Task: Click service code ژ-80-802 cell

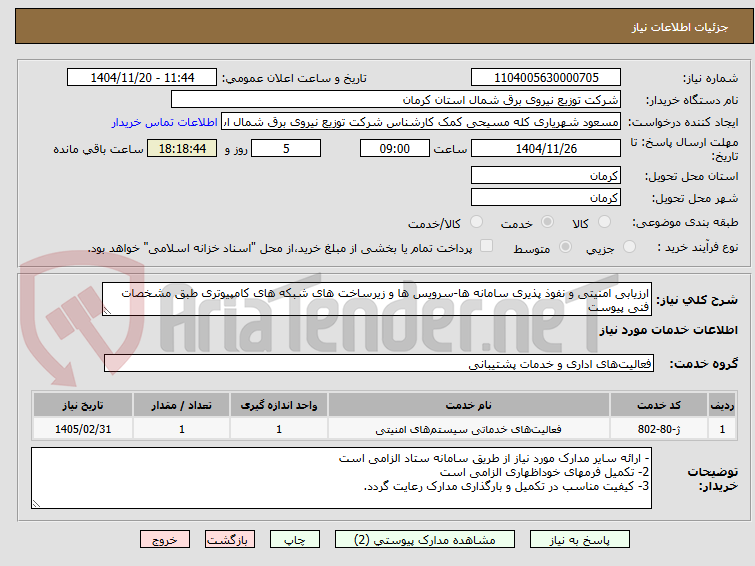Action: point(658,429)
